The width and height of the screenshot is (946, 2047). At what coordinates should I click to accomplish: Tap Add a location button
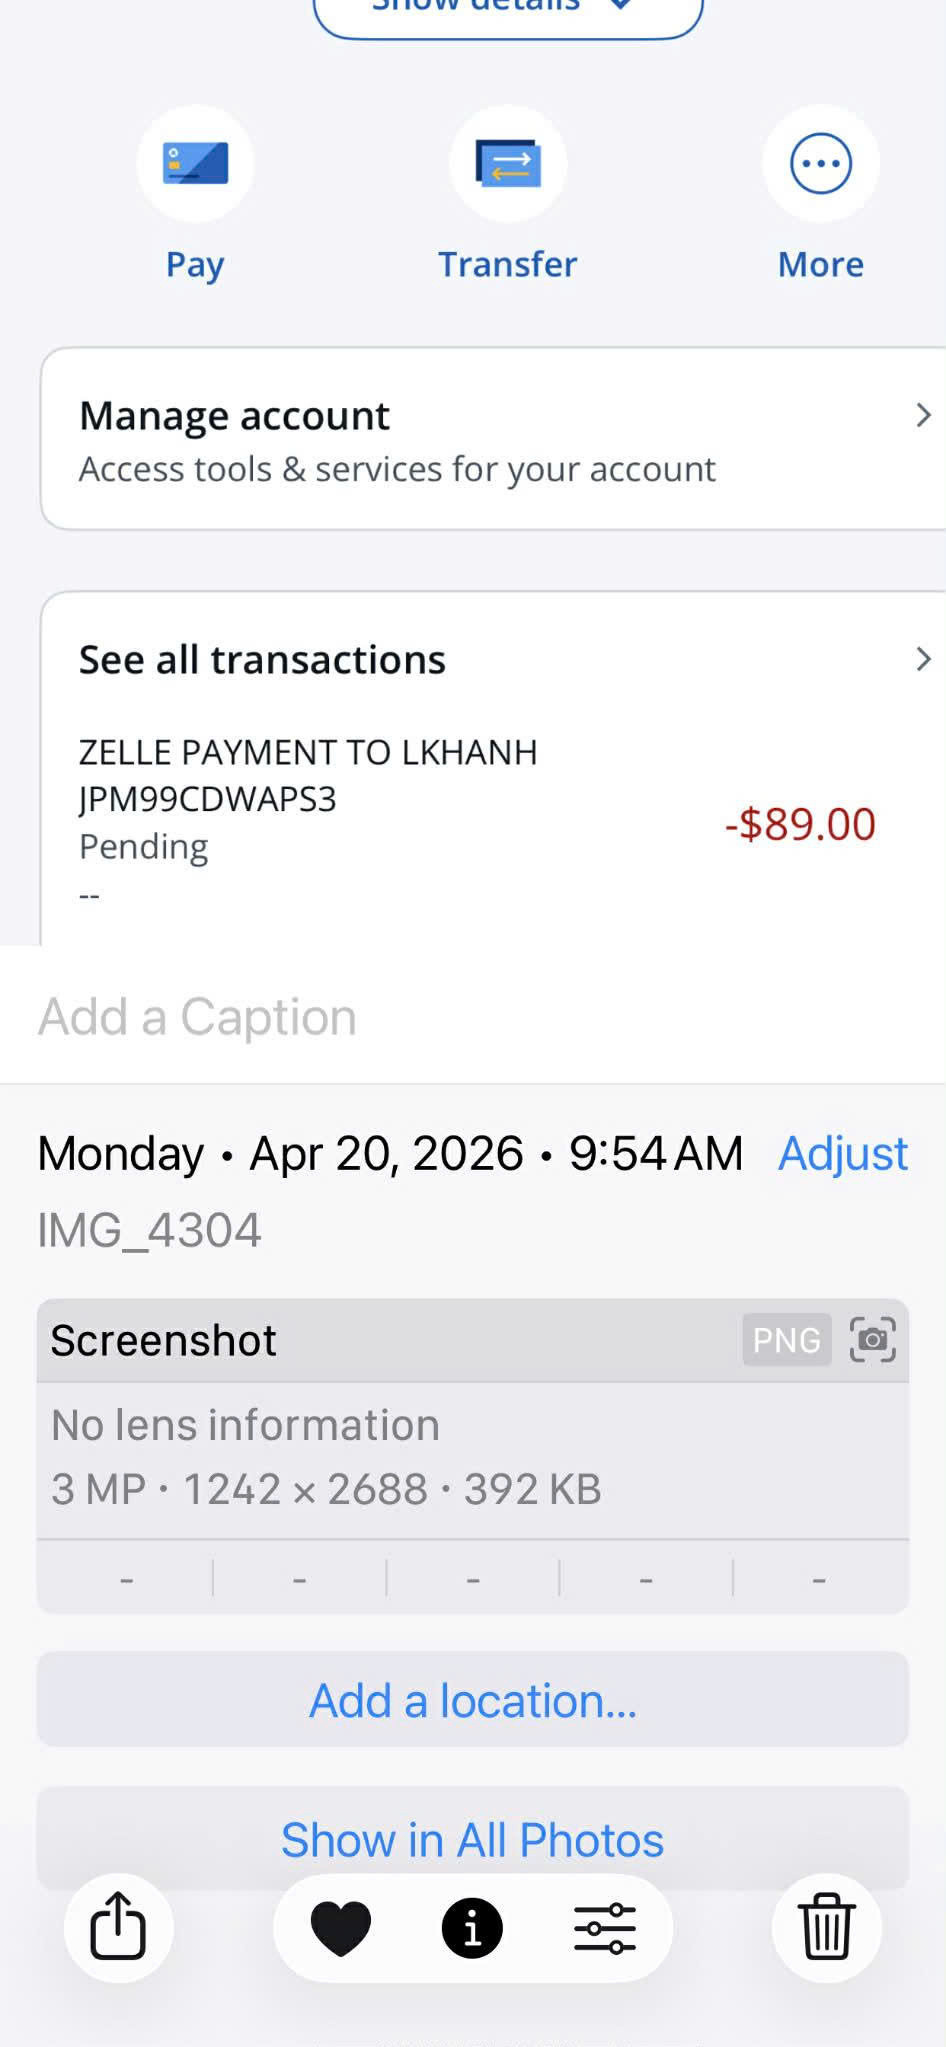(x=473, y=1700)
